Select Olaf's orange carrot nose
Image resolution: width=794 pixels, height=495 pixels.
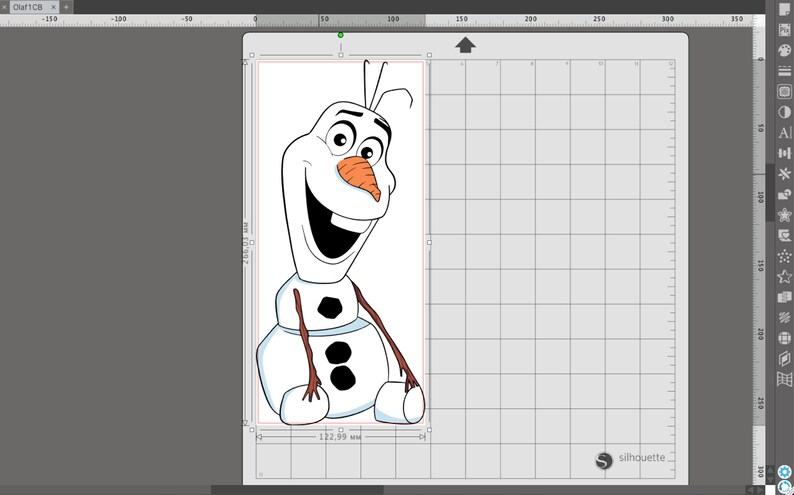point(360,178)
